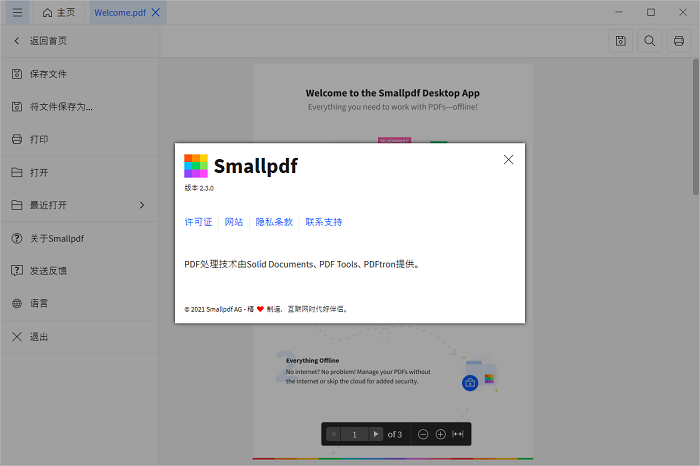This screenshot has width=700, height=466.
Task: Zoom in with the plus icon
Action: [x=440, y=434]
